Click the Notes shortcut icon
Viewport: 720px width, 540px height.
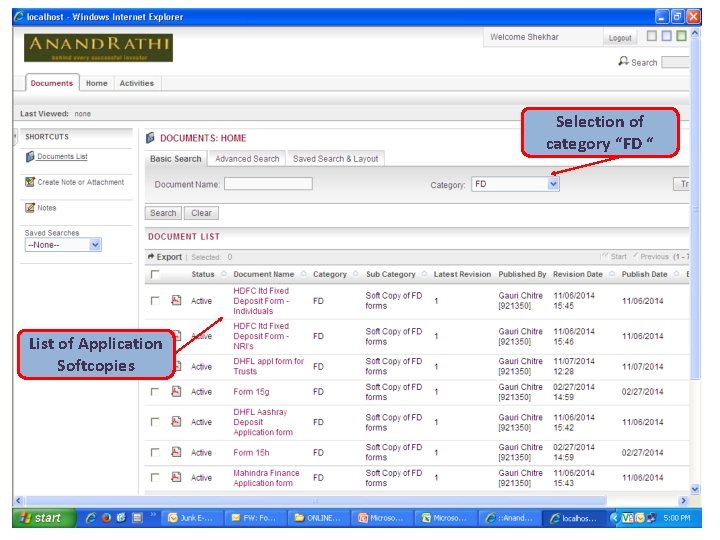[30, 208]
